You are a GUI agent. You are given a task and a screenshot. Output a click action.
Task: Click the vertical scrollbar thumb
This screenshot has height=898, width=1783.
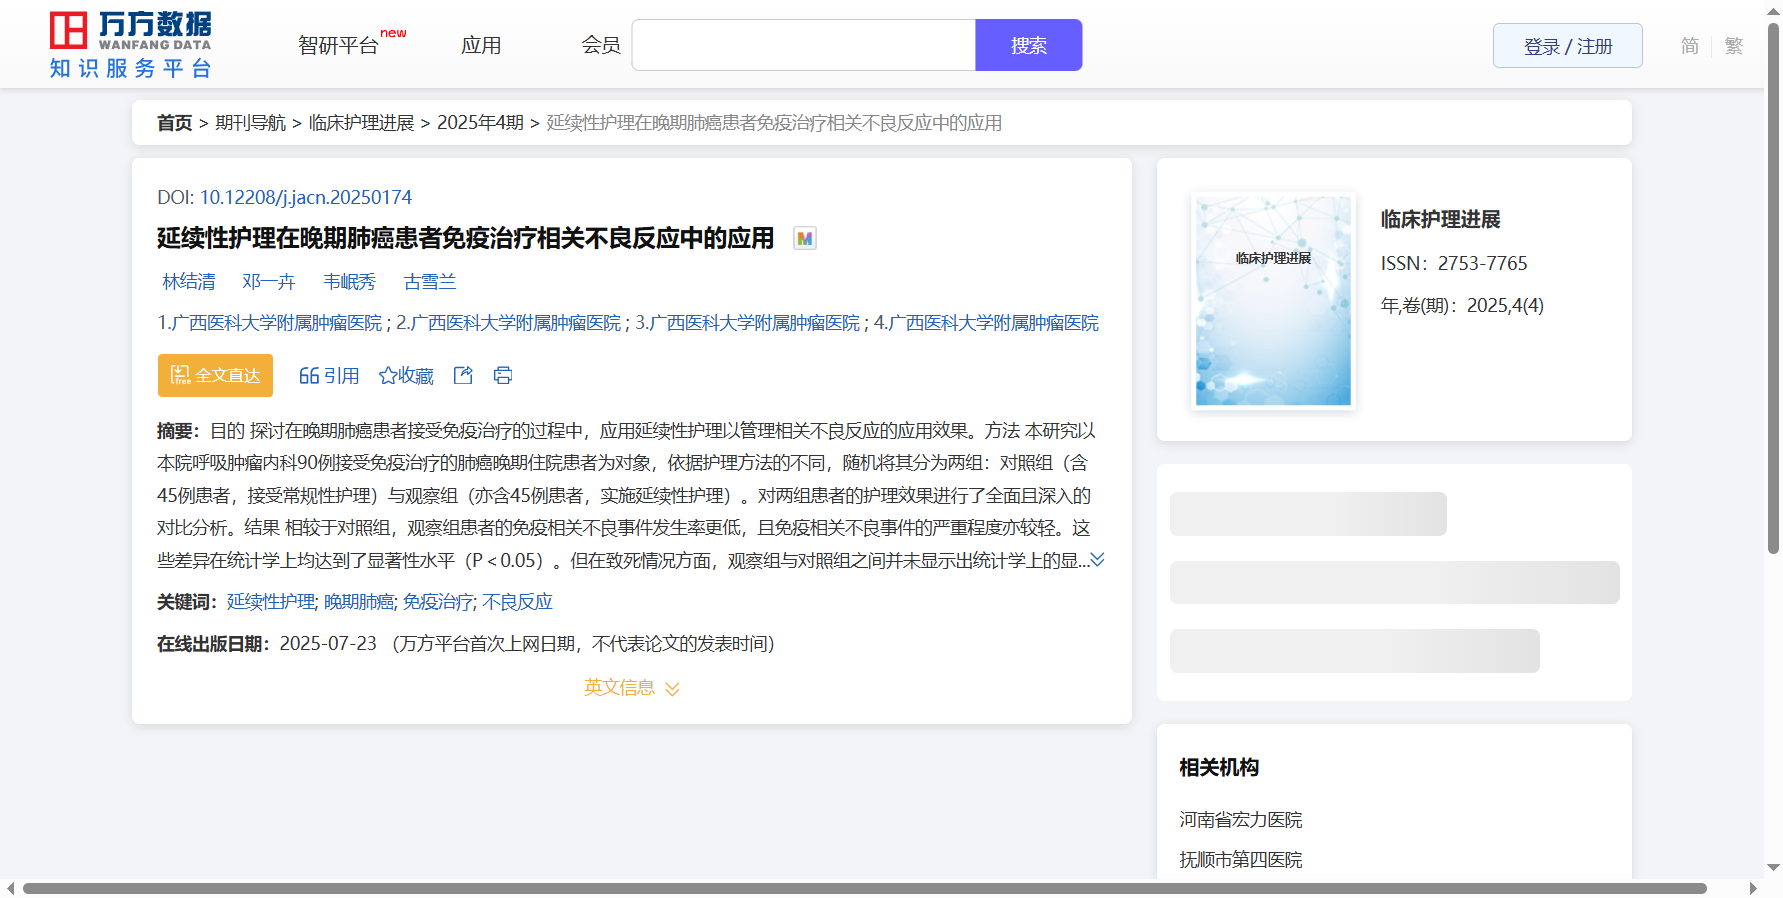click(x=1773, y=288)
